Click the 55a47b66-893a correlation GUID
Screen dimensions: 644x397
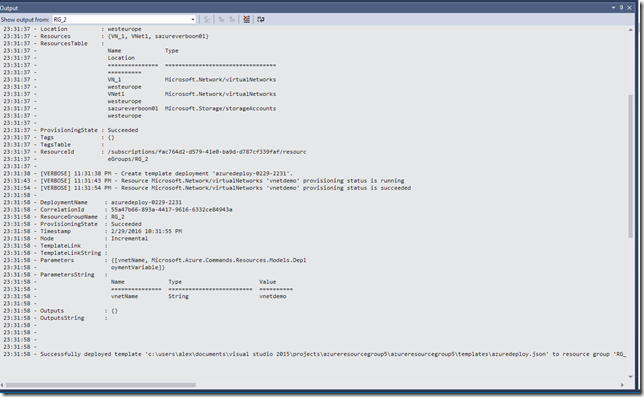(172, 210)
